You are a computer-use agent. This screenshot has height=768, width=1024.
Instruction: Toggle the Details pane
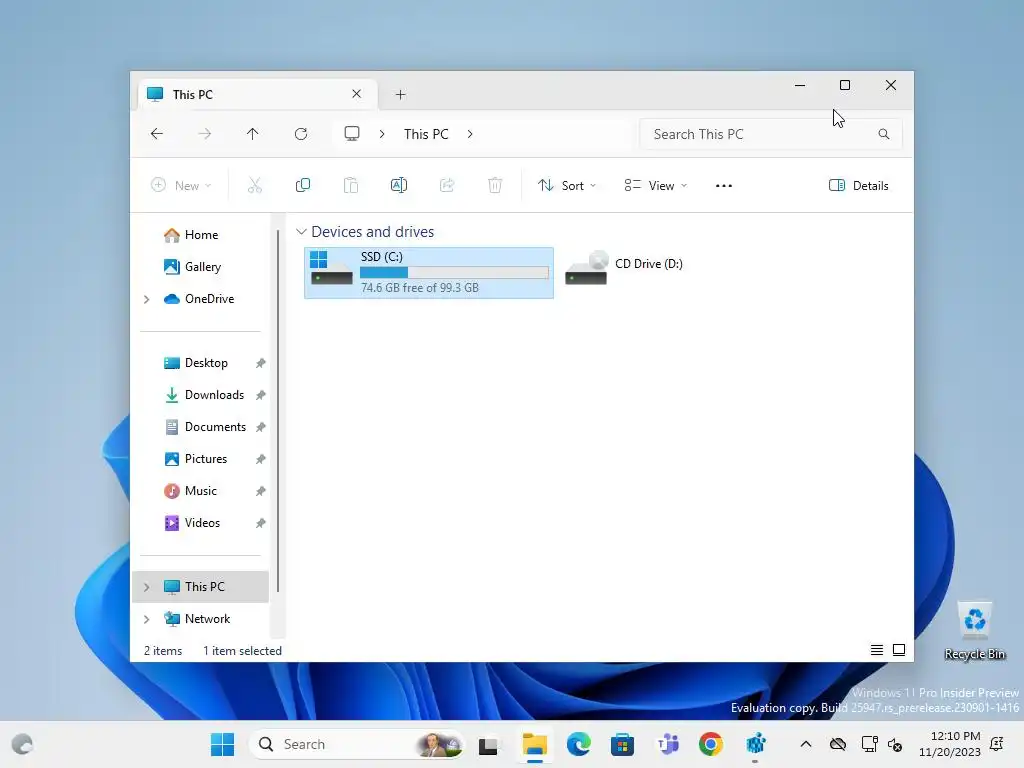[858, 185]
